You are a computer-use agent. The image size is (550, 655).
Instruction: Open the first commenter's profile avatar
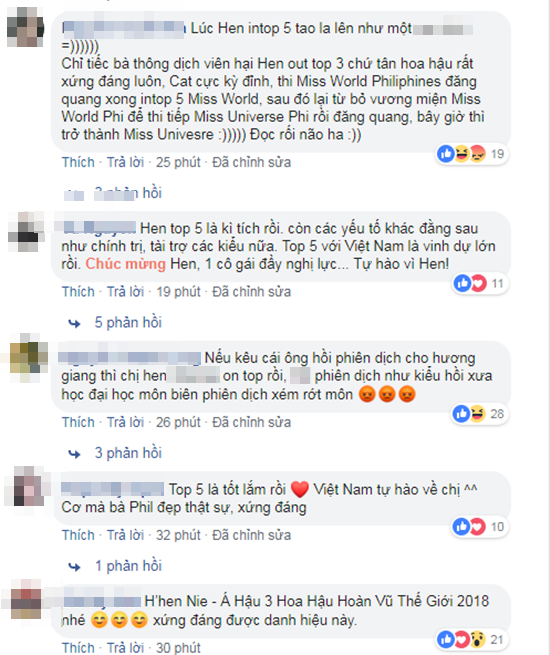click(x=25, y=27)
